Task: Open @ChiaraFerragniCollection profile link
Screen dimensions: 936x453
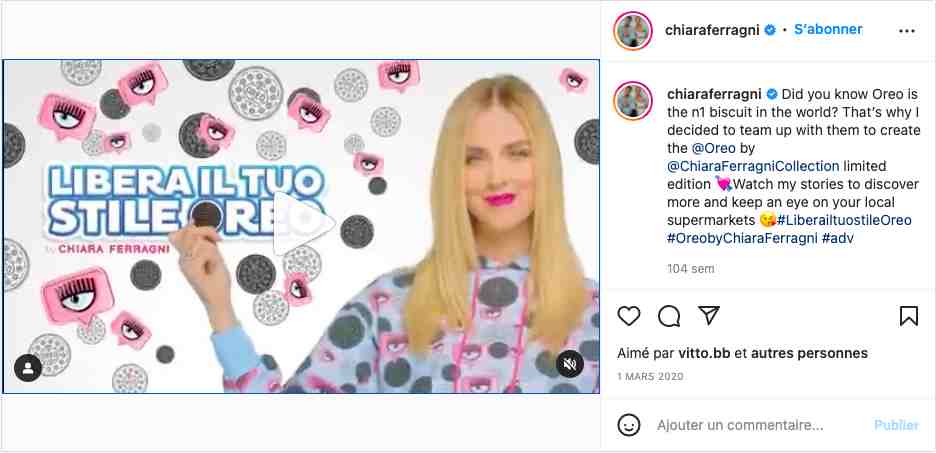Action: coord(753,165)
